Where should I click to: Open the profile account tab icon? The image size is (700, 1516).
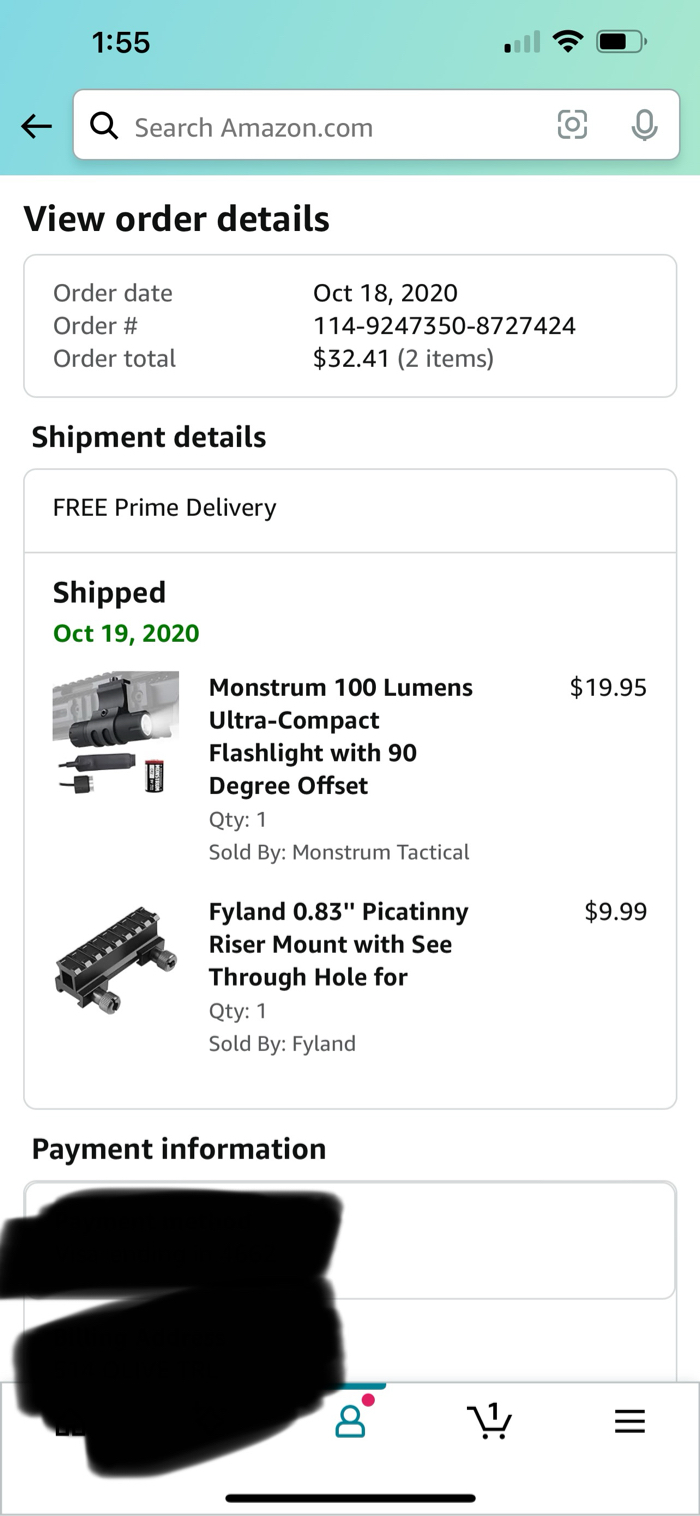pos(351,1421)
